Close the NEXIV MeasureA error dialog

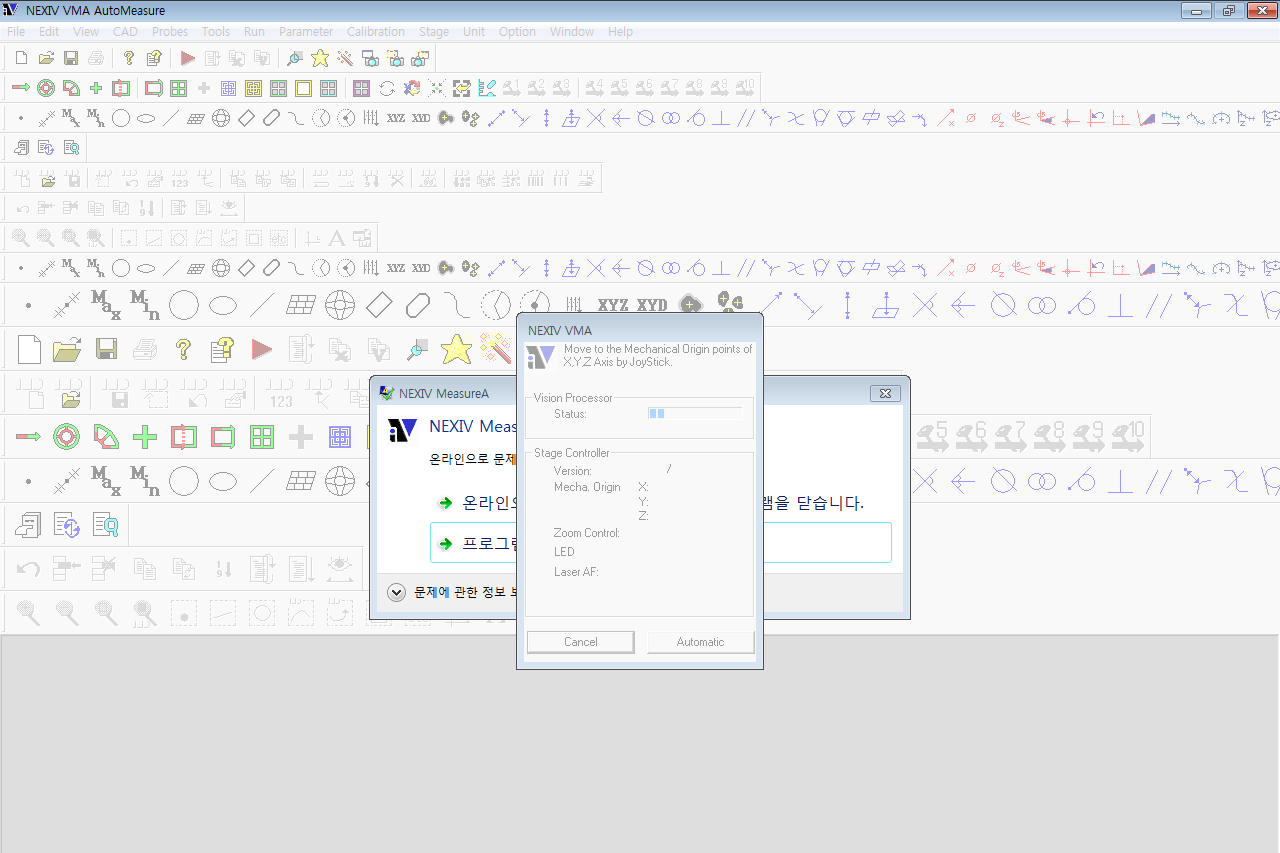[885, 393]
